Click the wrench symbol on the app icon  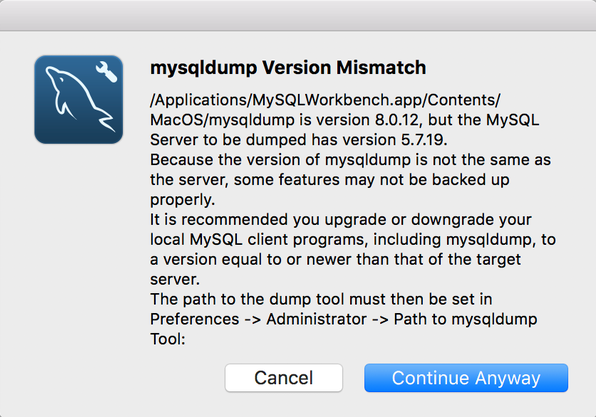point(106,71)
